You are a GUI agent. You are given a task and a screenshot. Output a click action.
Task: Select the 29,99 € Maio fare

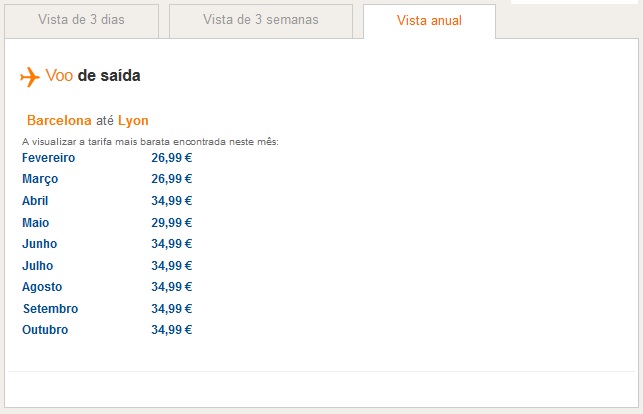171,223
